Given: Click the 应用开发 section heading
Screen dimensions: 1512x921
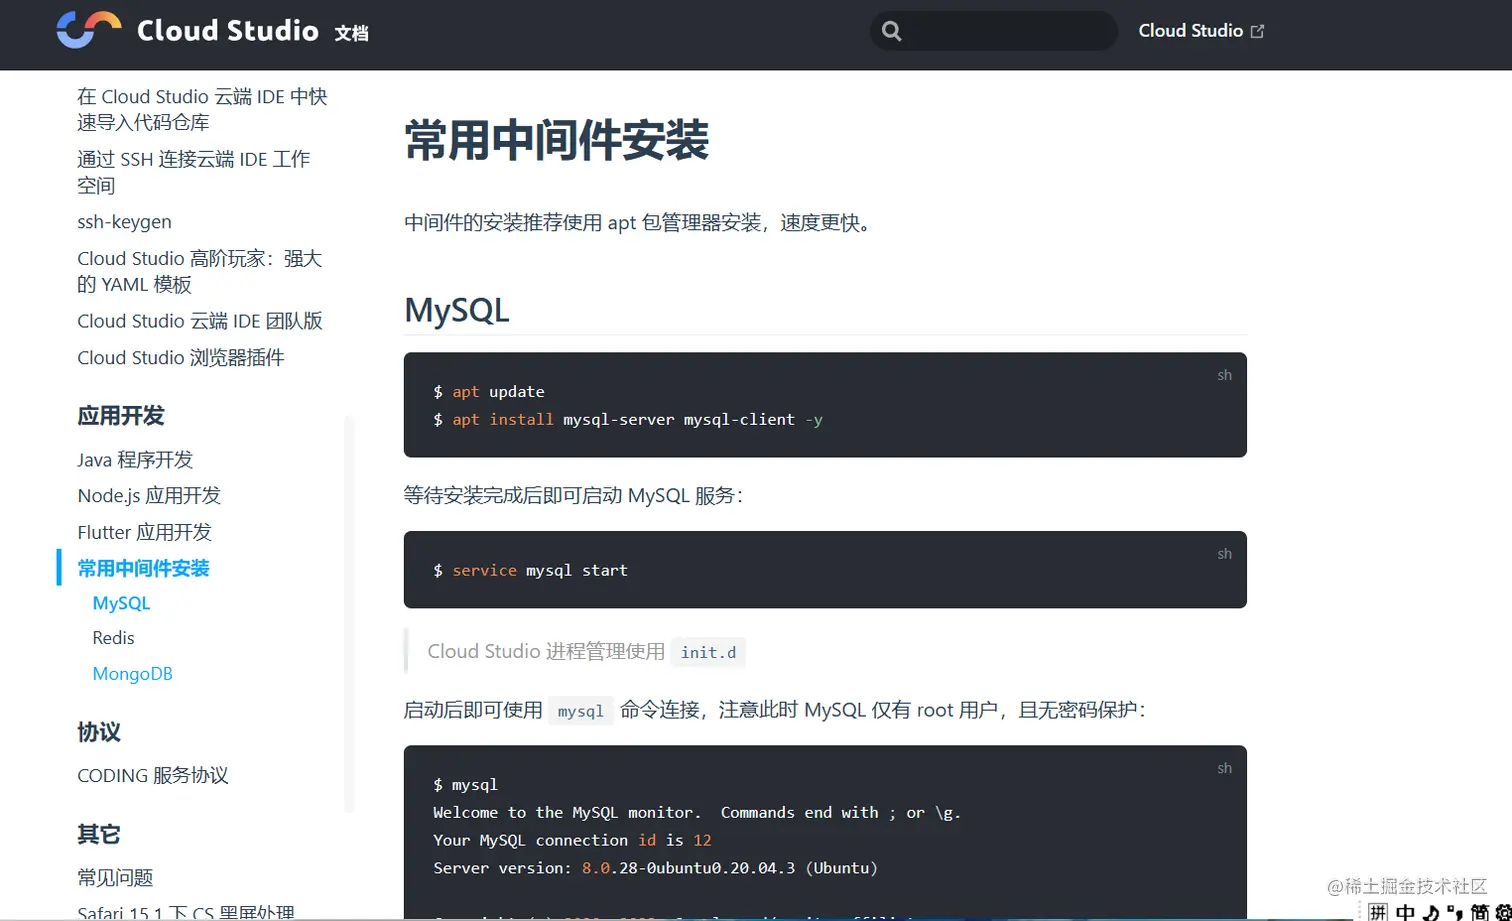Looking at the screenshot, I should pos(121,416).
